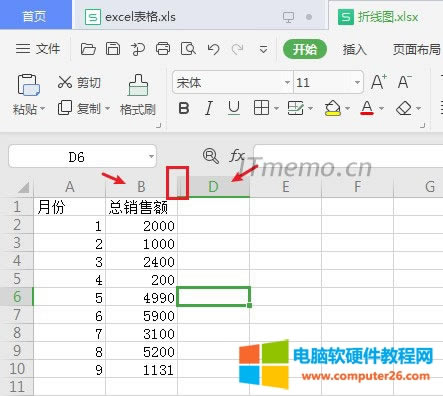Undo the last action
This screenshot has width=443, height=396.
pos(213,50)
